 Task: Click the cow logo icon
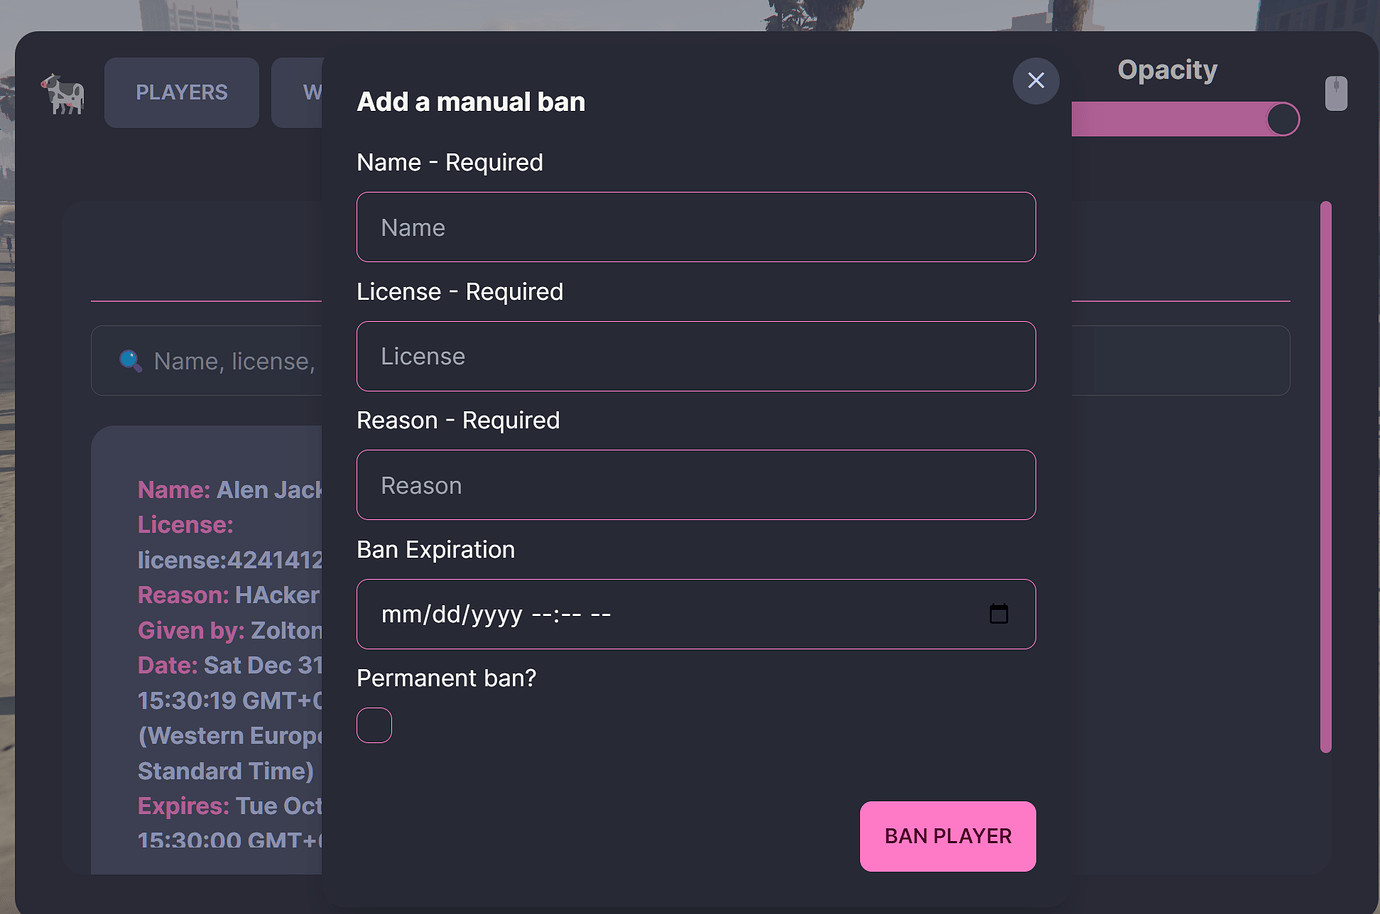click(x=63, y=92)
